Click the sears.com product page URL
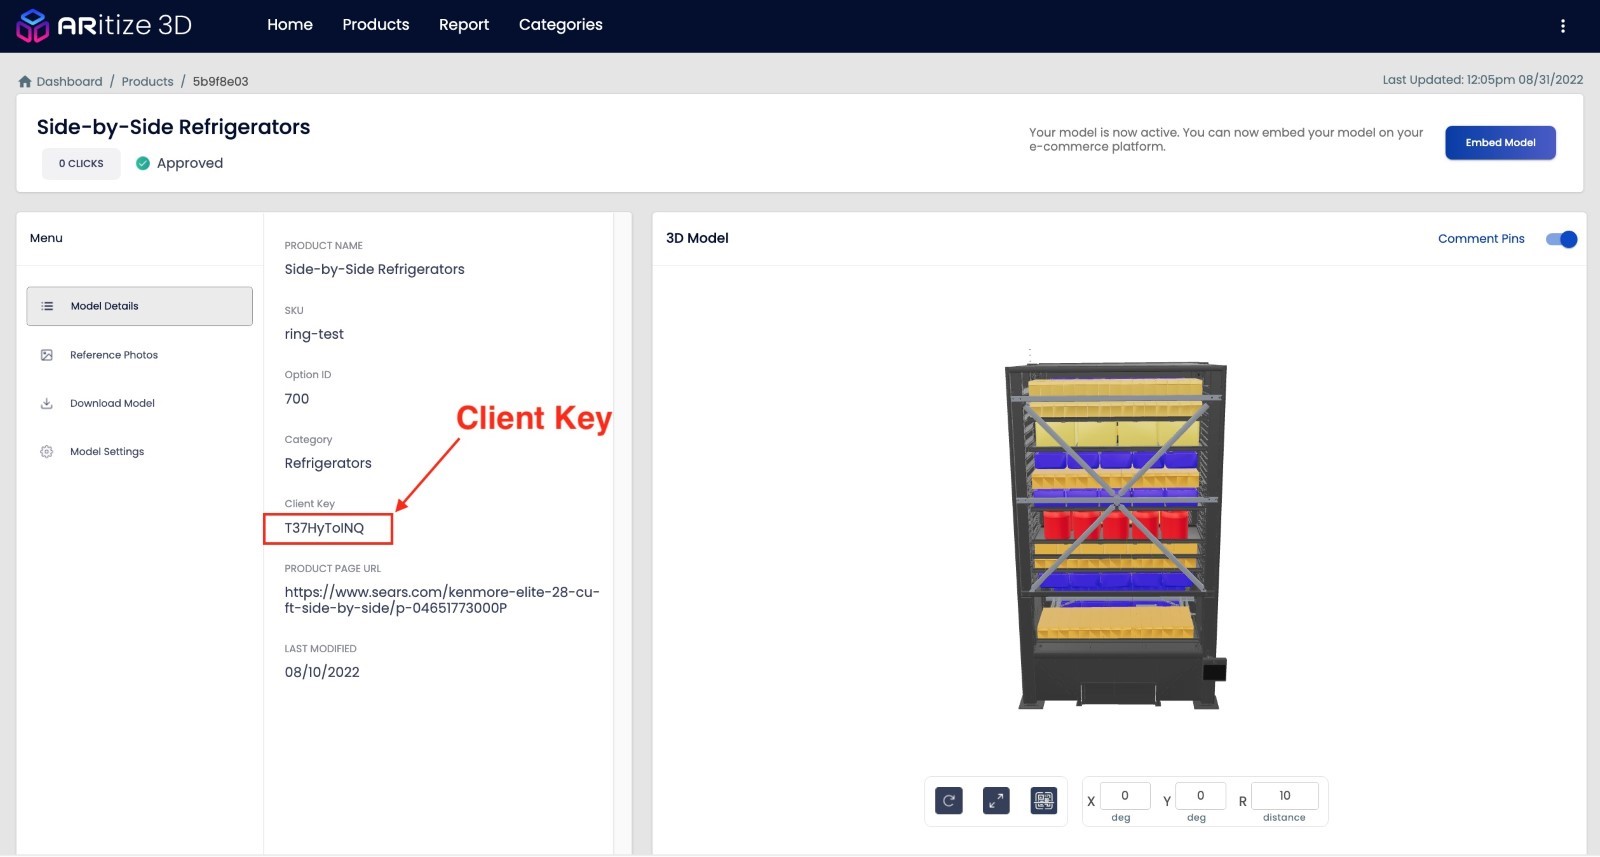1600x857 pixels. (442, 600)
